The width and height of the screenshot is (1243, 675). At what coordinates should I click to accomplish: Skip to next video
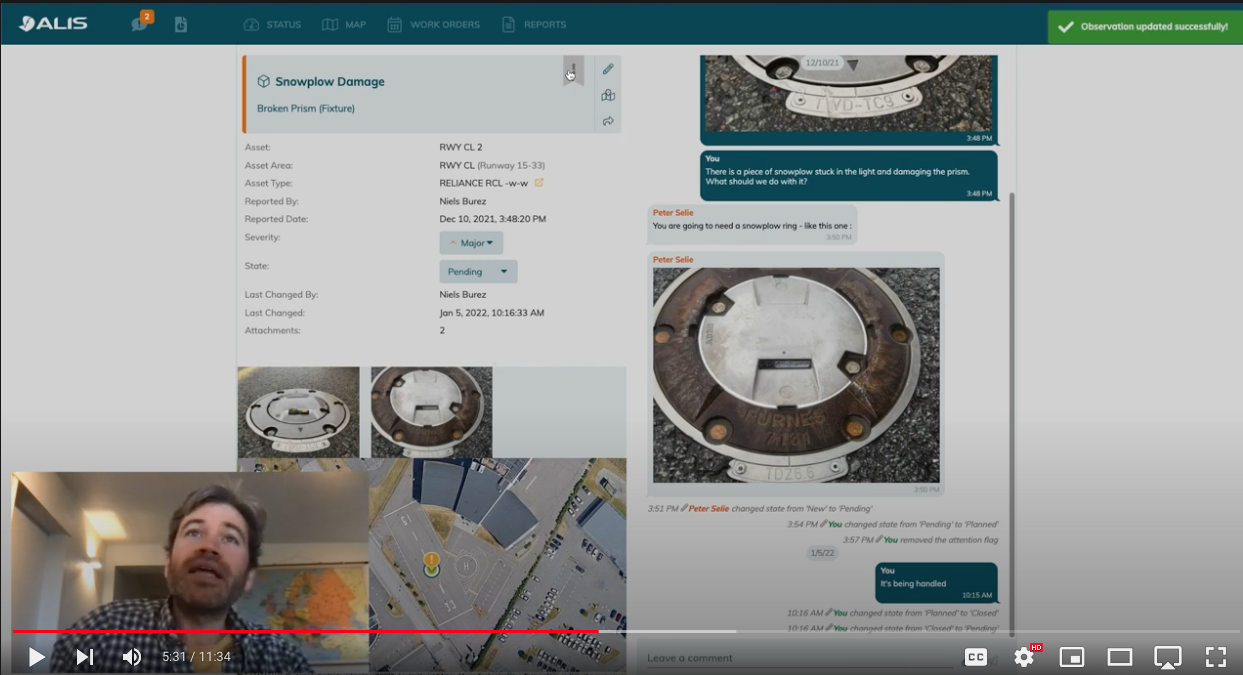[85, 657]
